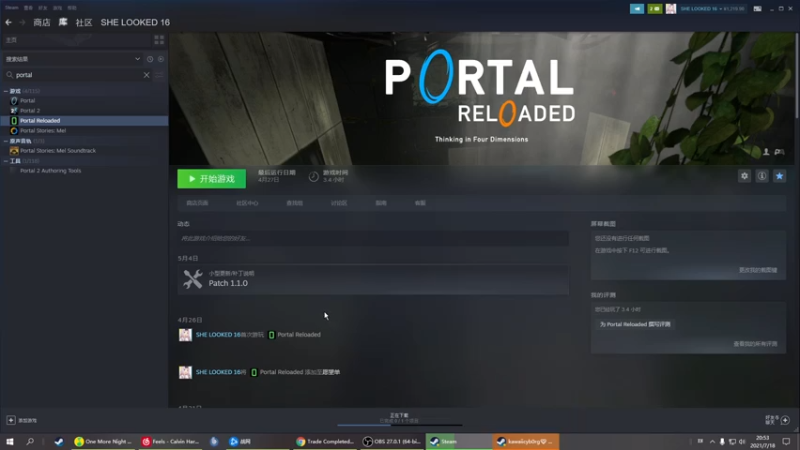Open the 社区中心 community hub link
This screenshot has width=800, height=450.
[x=247, y=203]
